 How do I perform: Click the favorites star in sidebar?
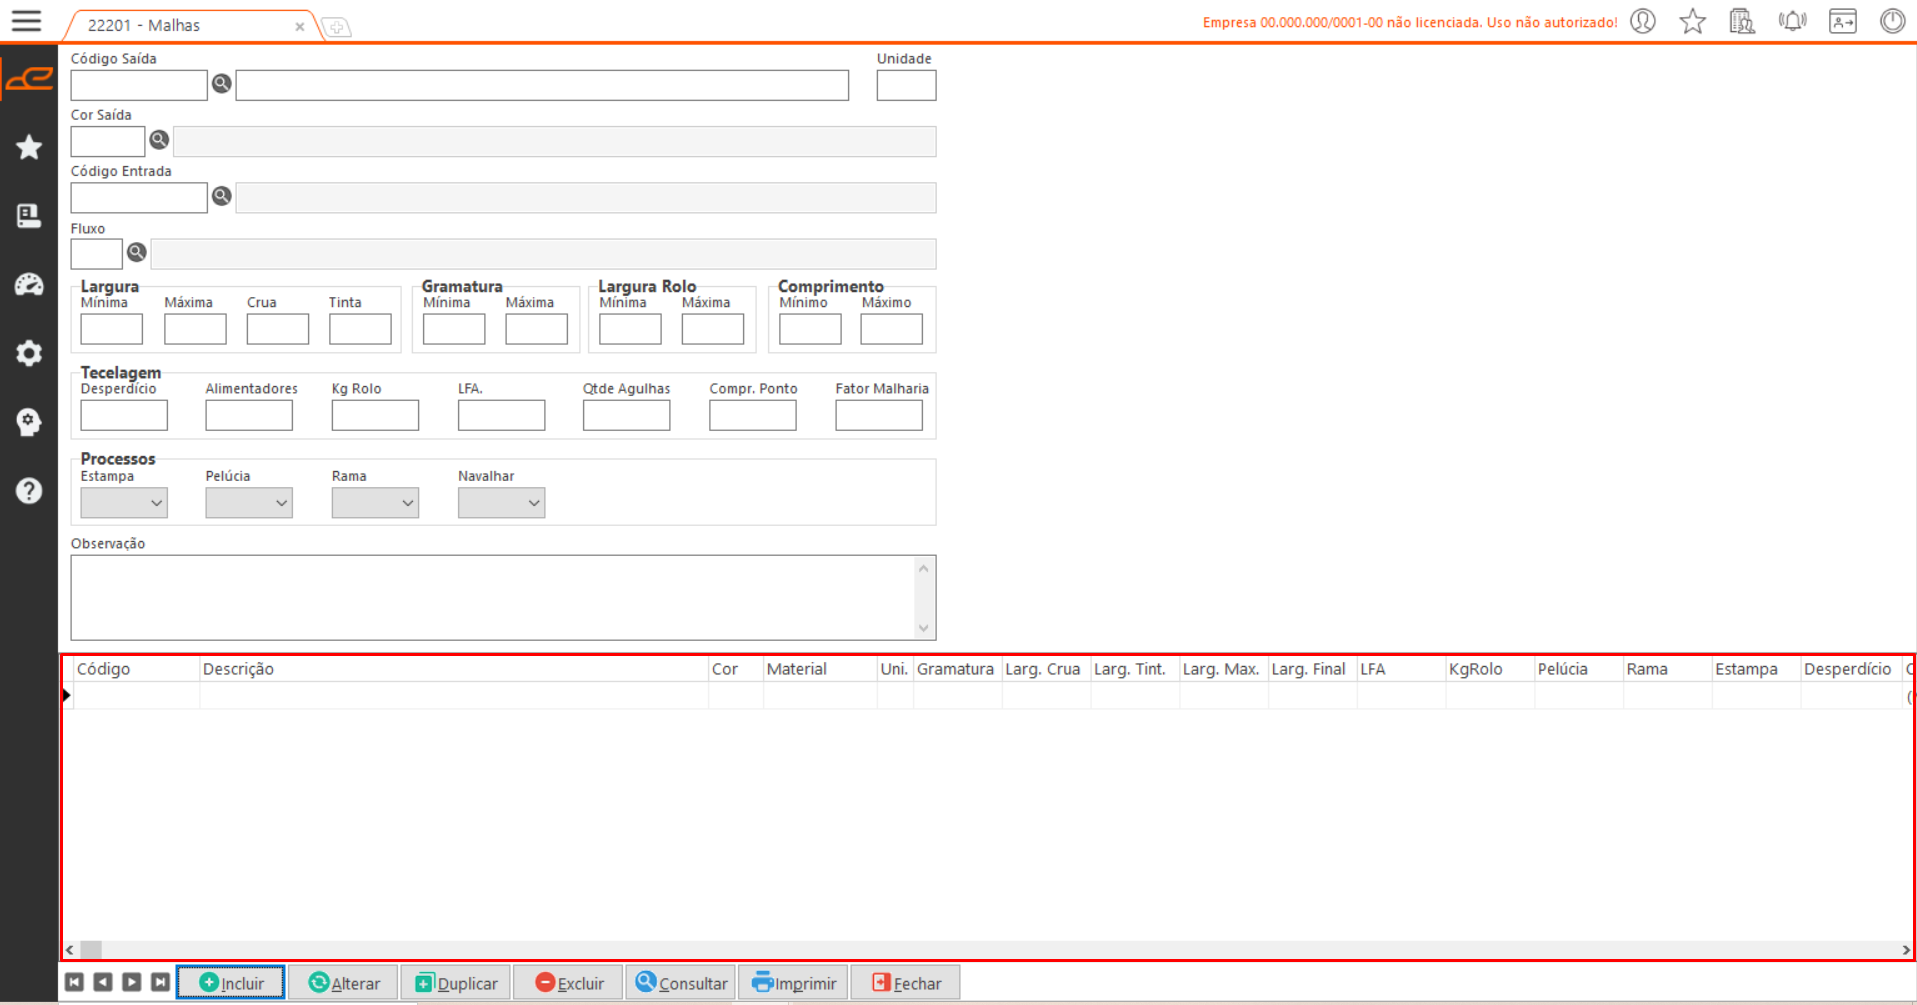pyautogui.click(x=29, y=148)
